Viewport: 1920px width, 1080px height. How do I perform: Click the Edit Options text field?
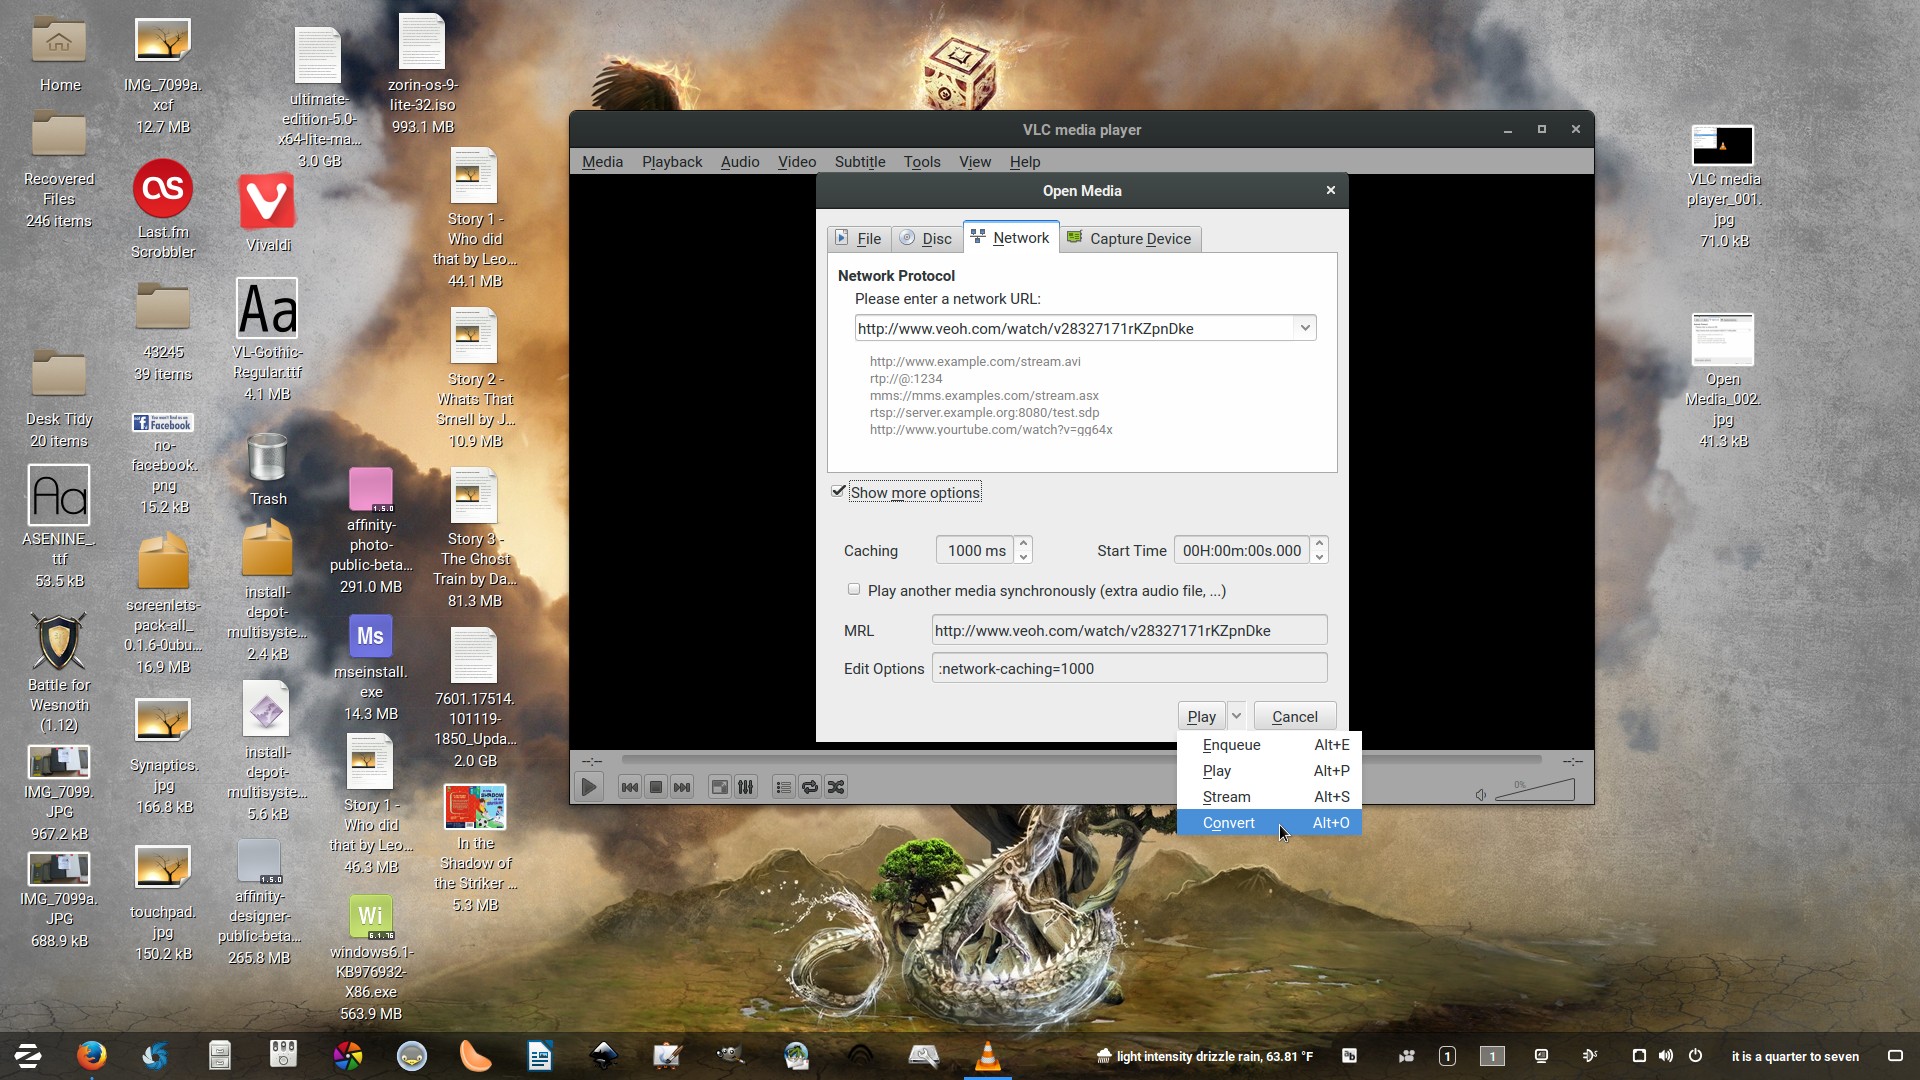[1129, 668]
